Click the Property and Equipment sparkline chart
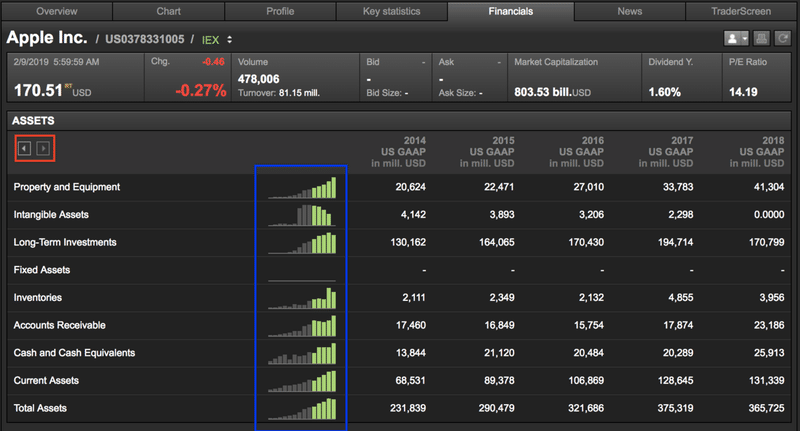The image size is (800, 431). click(x=302, y=188)
